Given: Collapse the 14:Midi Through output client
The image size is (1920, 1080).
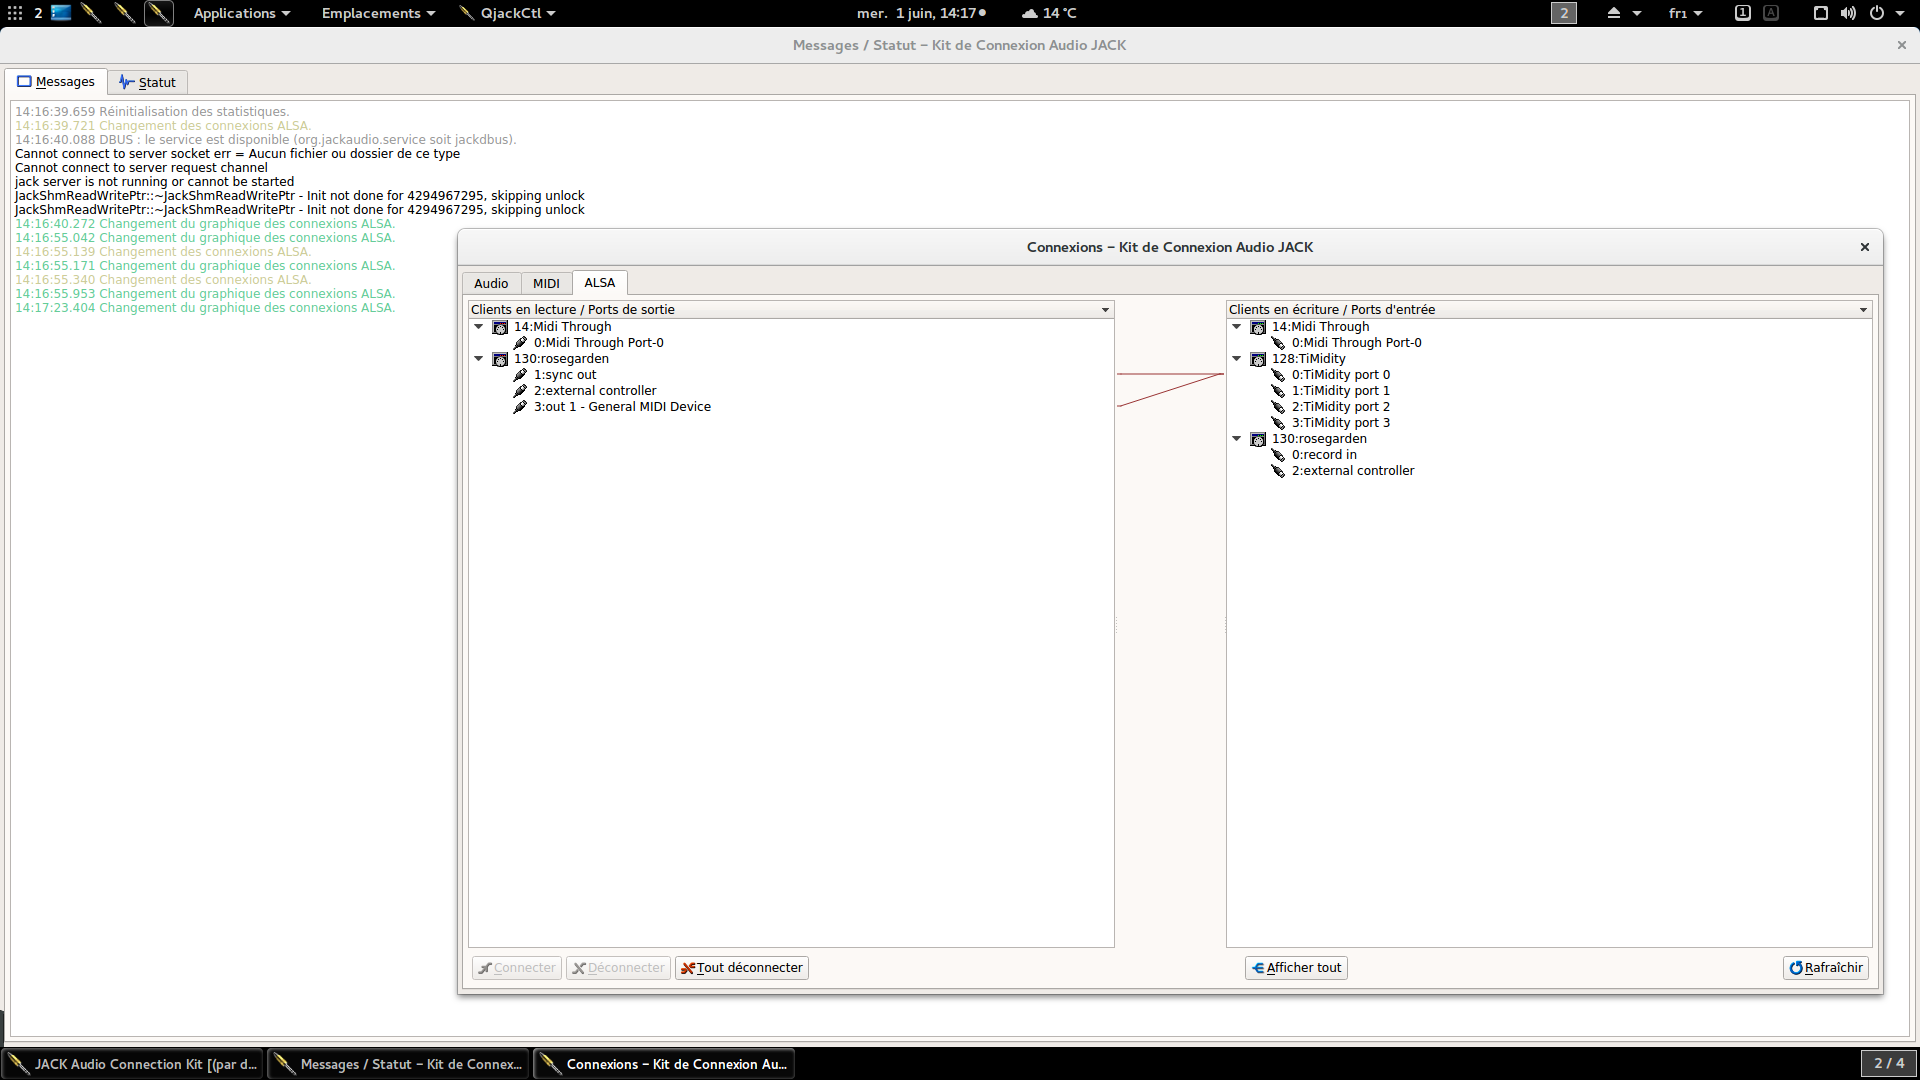Looking at the screenshot, I should [479, 326].
